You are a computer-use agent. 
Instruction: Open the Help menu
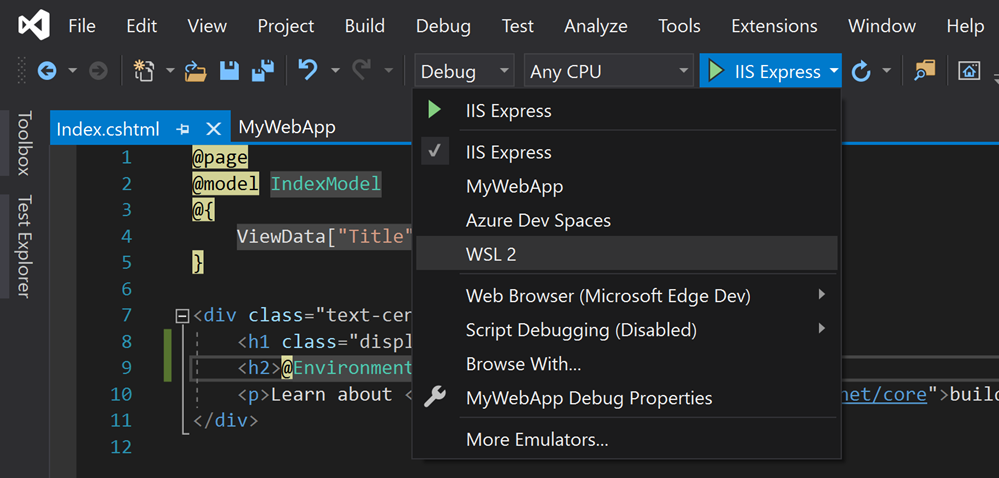coord(965,26)
